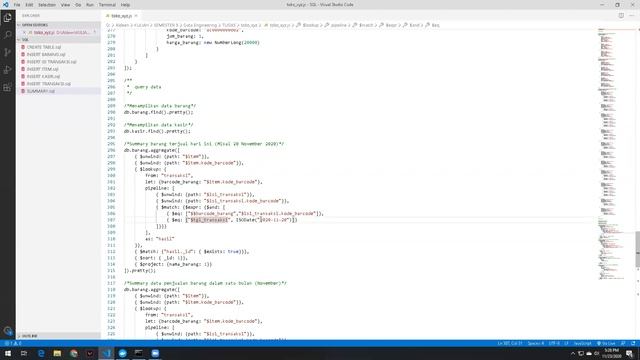Open the Explorer view in activity bar
The height and width of the screenshot is (360, 640).
coord(7,18)
